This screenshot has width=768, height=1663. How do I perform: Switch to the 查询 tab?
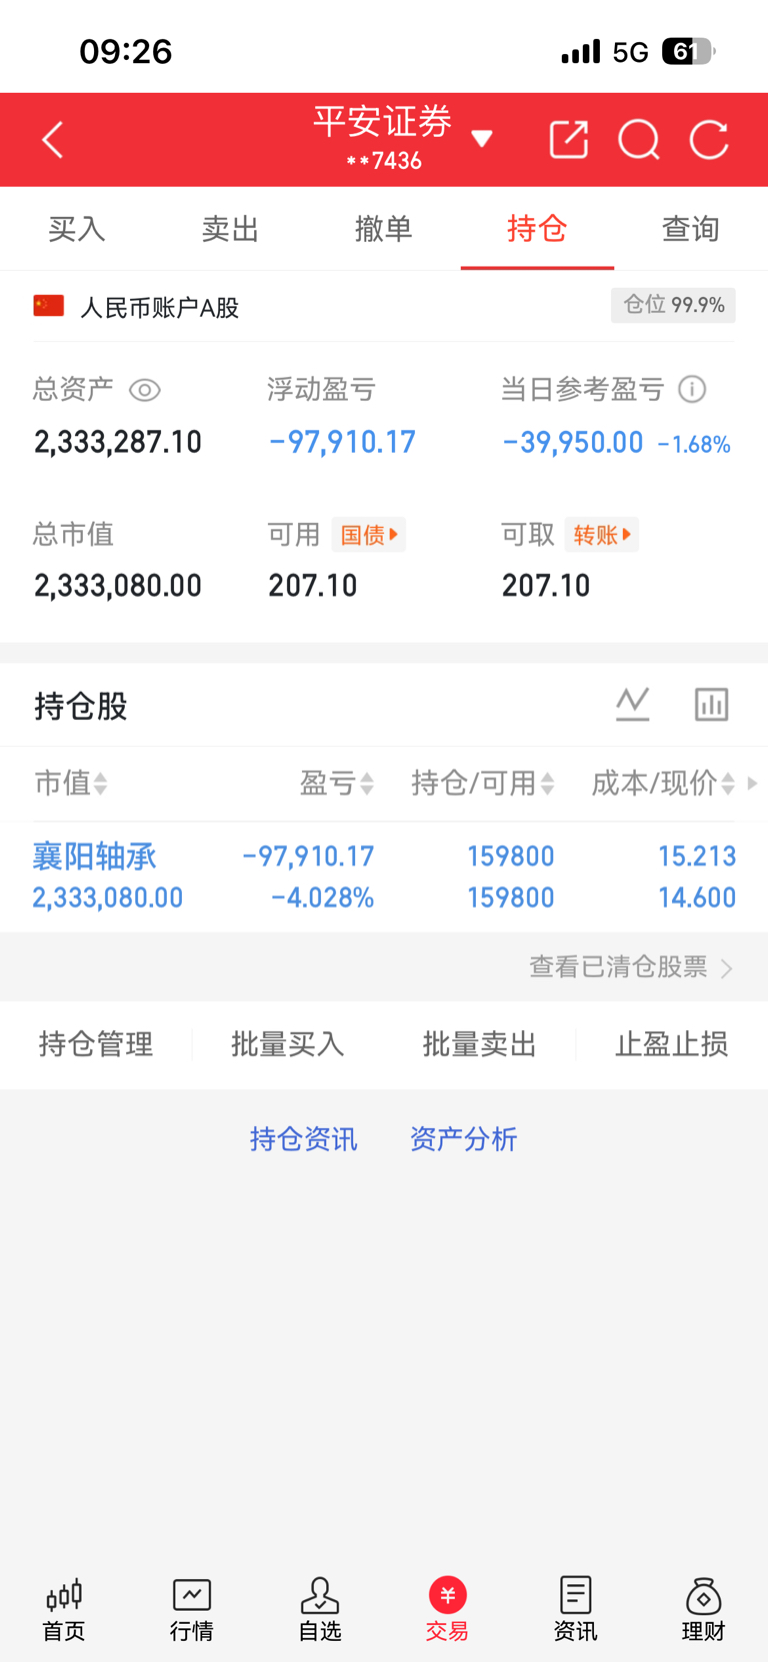click(x=691, y=229)
